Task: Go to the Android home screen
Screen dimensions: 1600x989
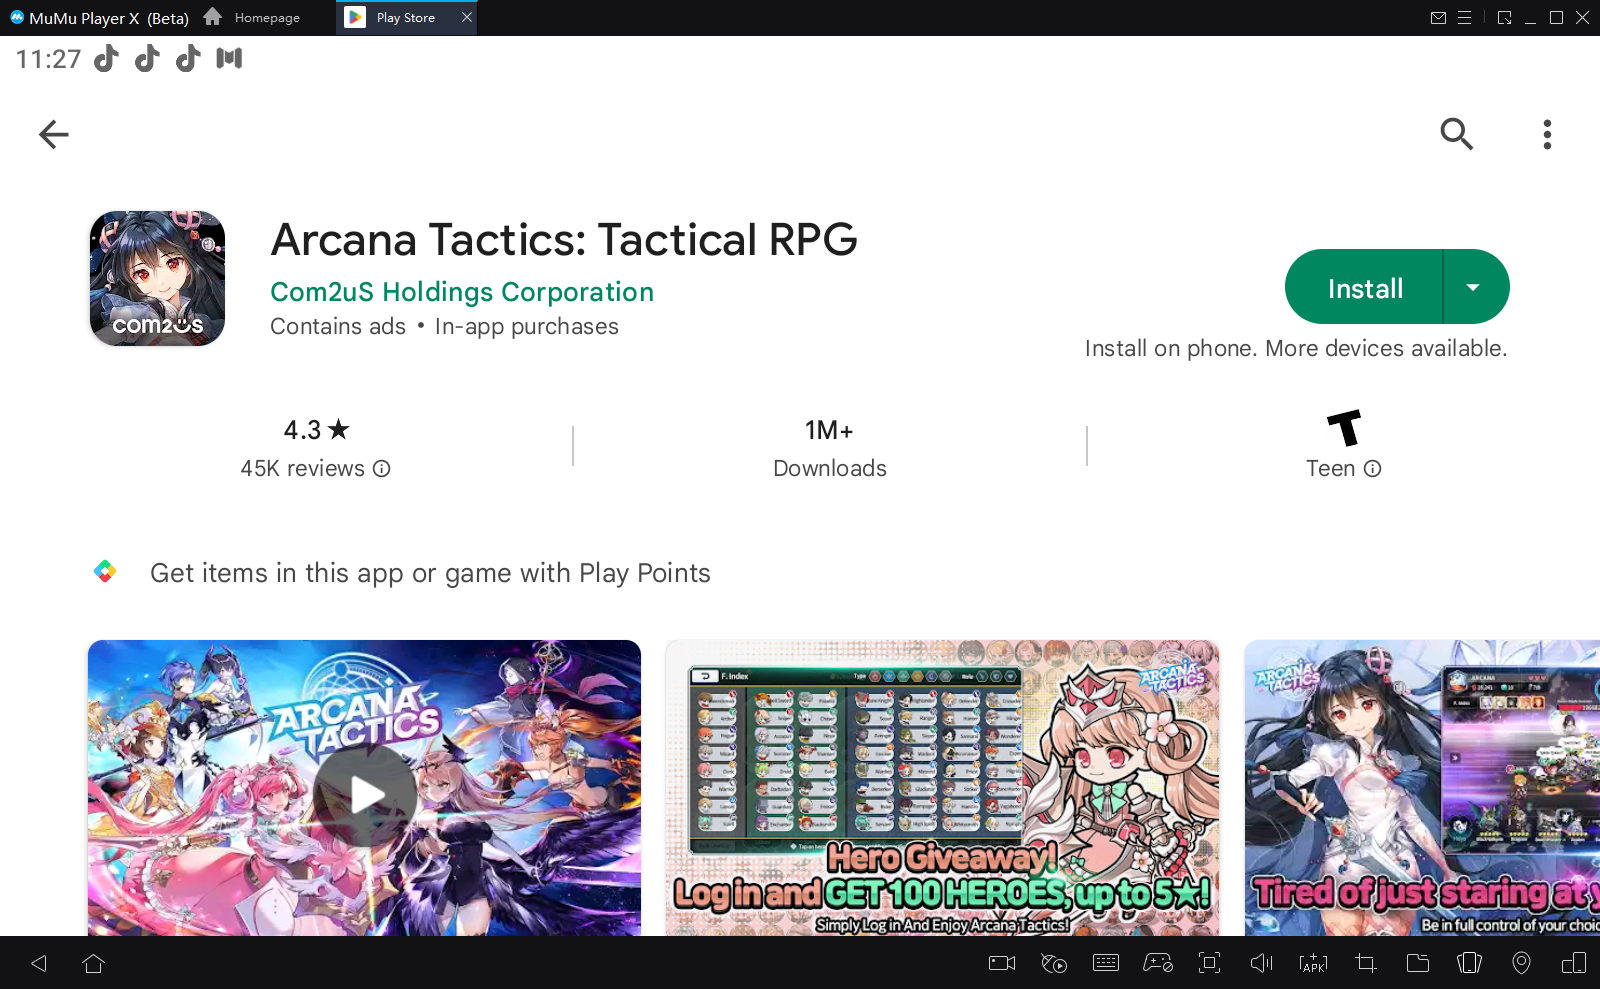Action: (x=94, y=963)
